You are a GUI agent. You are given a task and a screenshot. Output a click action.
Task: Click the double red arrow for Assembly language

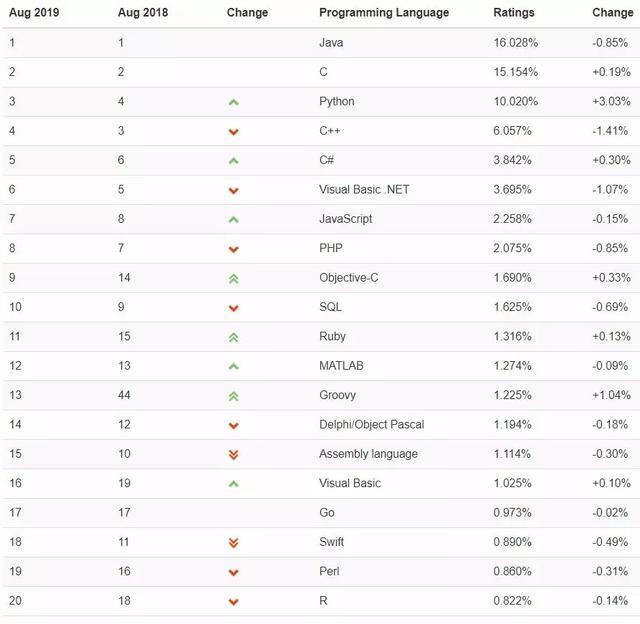coord(233,454)
